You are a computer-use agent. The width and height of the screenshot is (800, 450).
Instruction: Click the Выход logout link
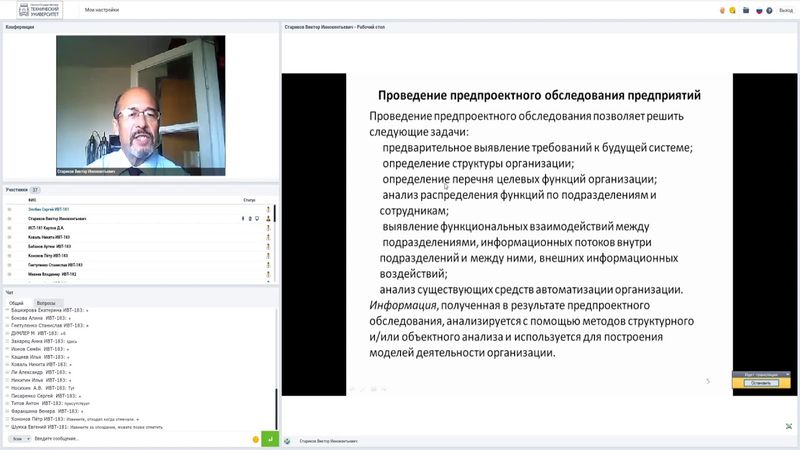pyautogui.click(x=786, y=10)
